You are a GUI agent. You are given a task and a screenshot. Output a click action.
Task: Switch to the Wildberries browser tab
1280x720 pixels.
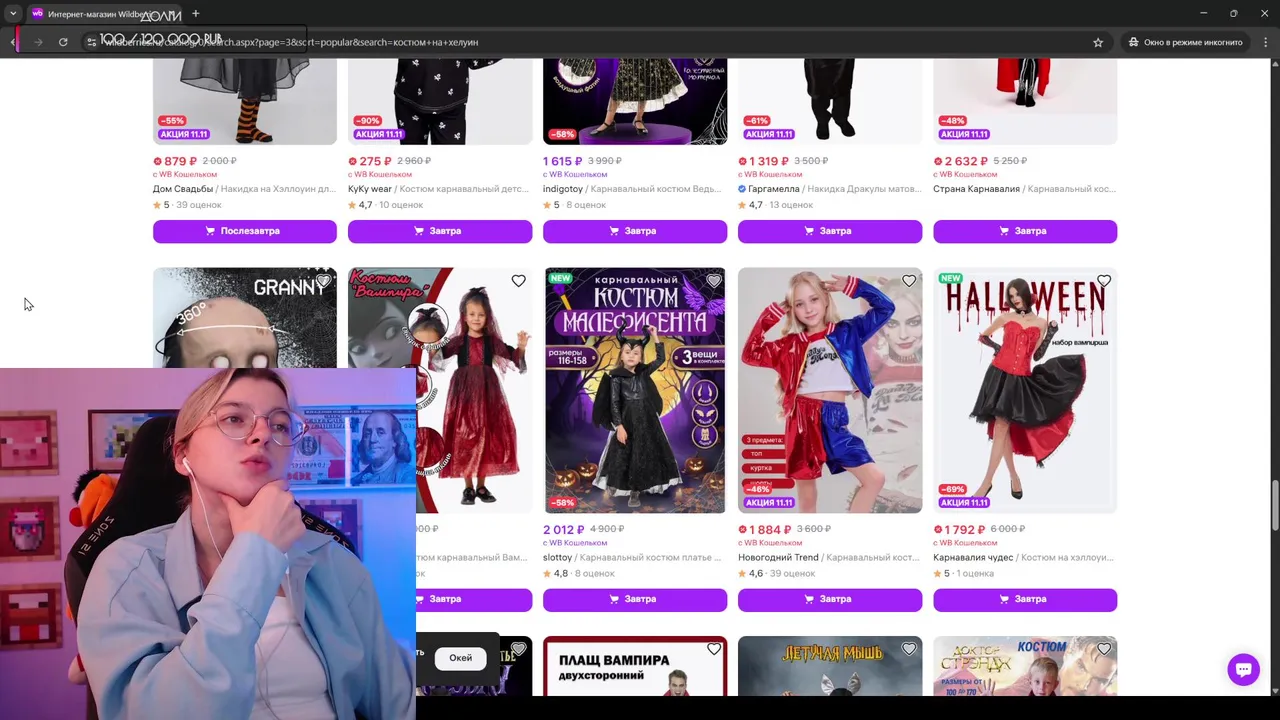tap(102, 14)
